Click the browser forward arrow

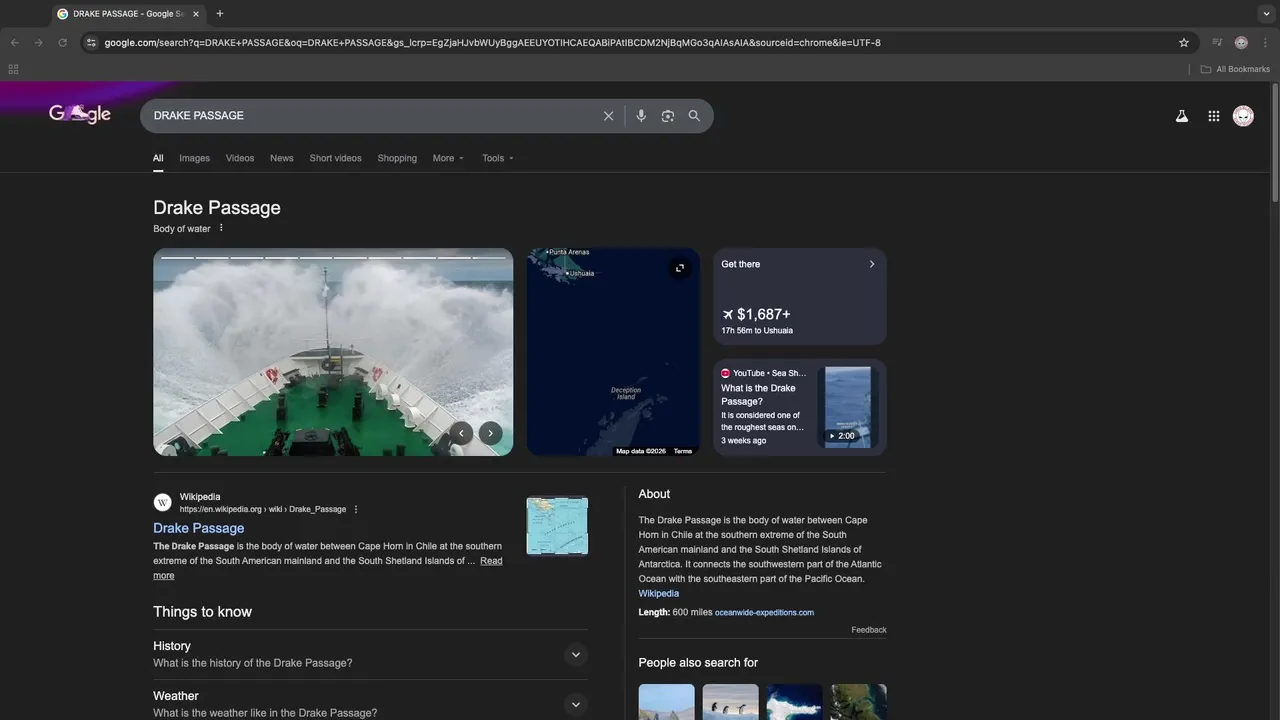point(38,43)
